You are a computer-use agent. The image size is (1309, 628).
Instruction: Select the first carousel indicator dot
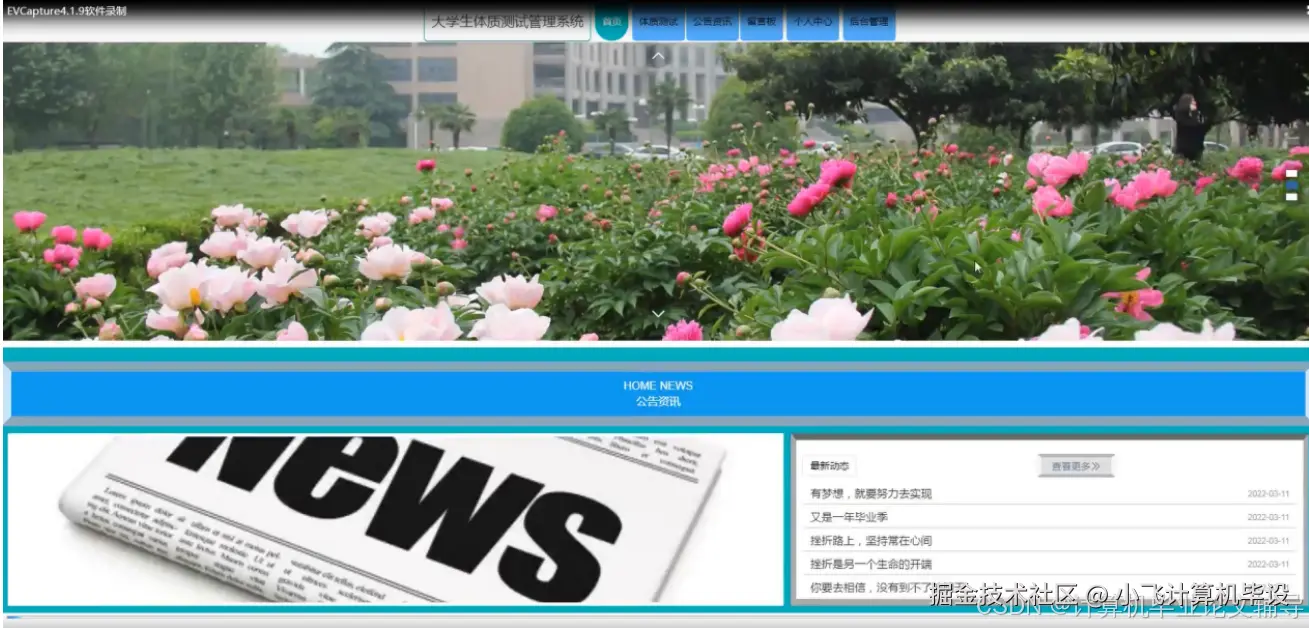1291,173
